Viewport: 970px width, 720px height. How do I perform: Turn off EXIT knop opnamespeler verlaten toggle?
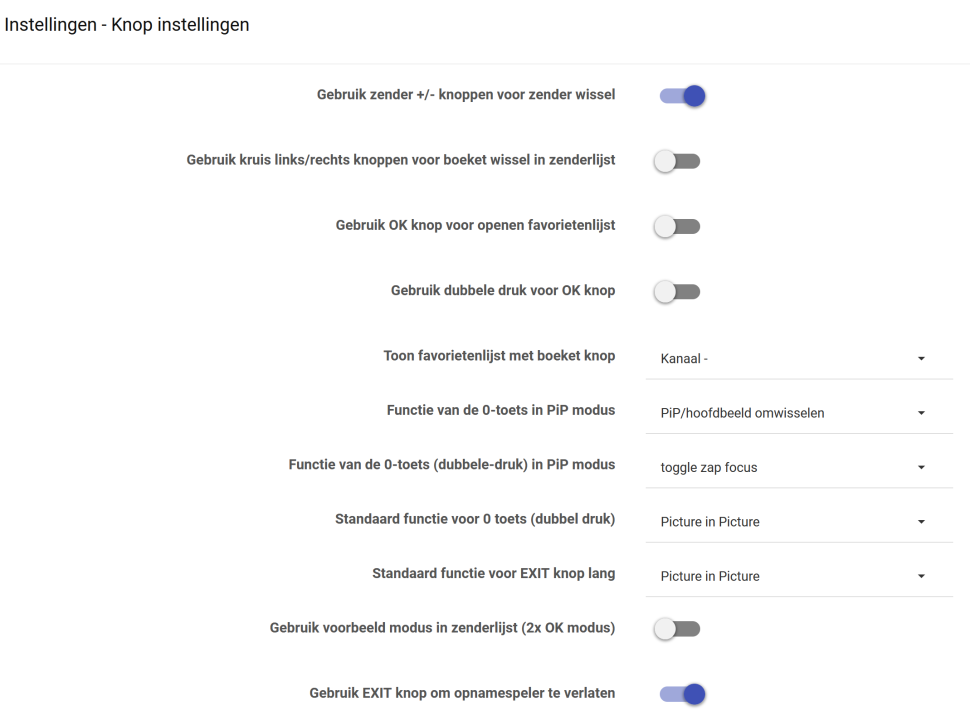[x=682, y=694]
